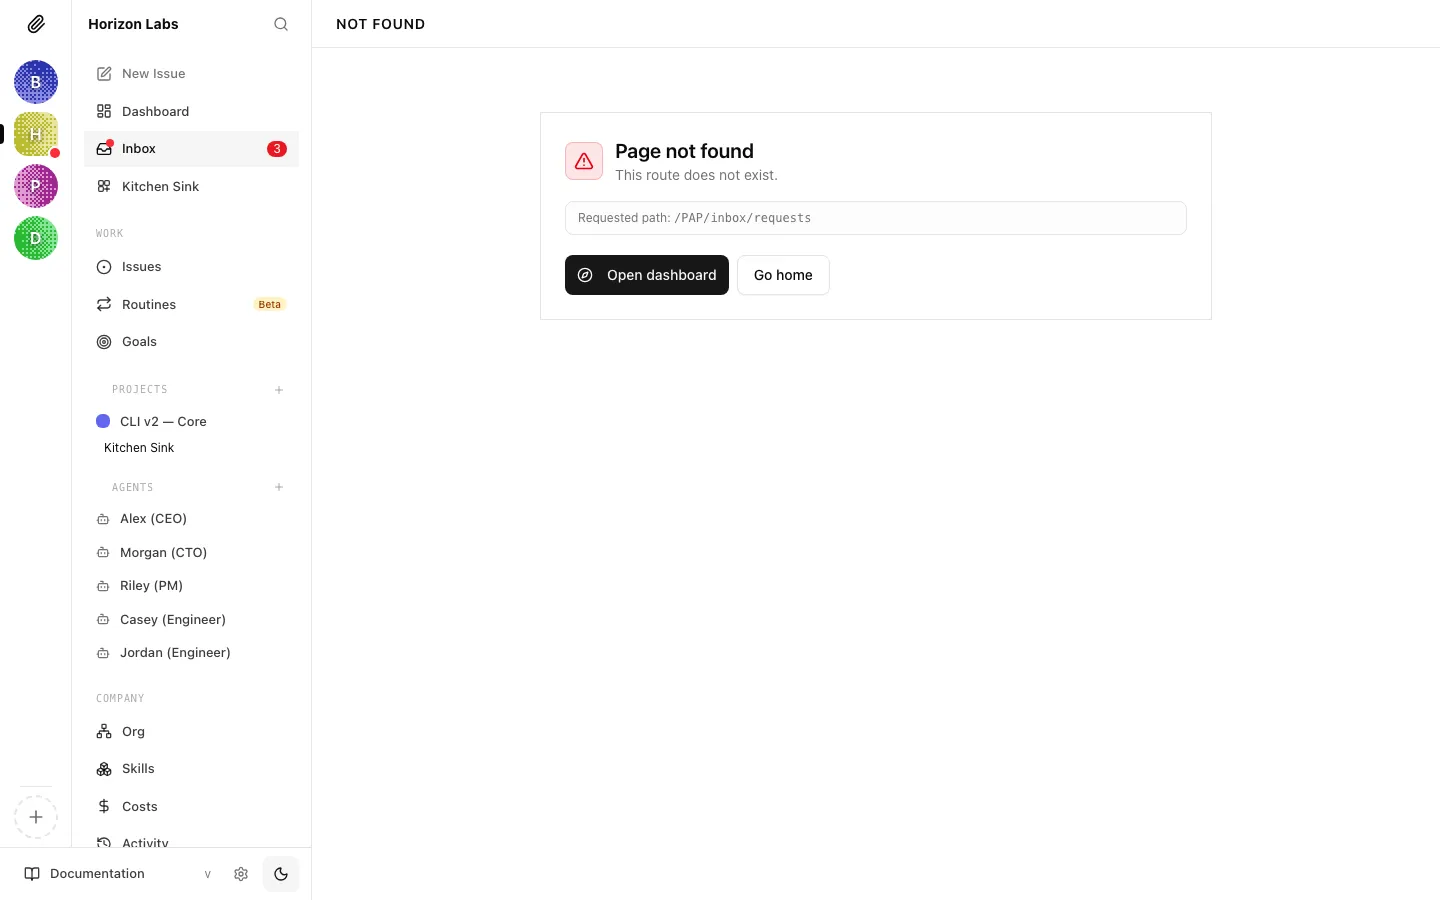This screenshot has width=1440, height=900.
Task: Open Routines section
Action: pos(191,304)
